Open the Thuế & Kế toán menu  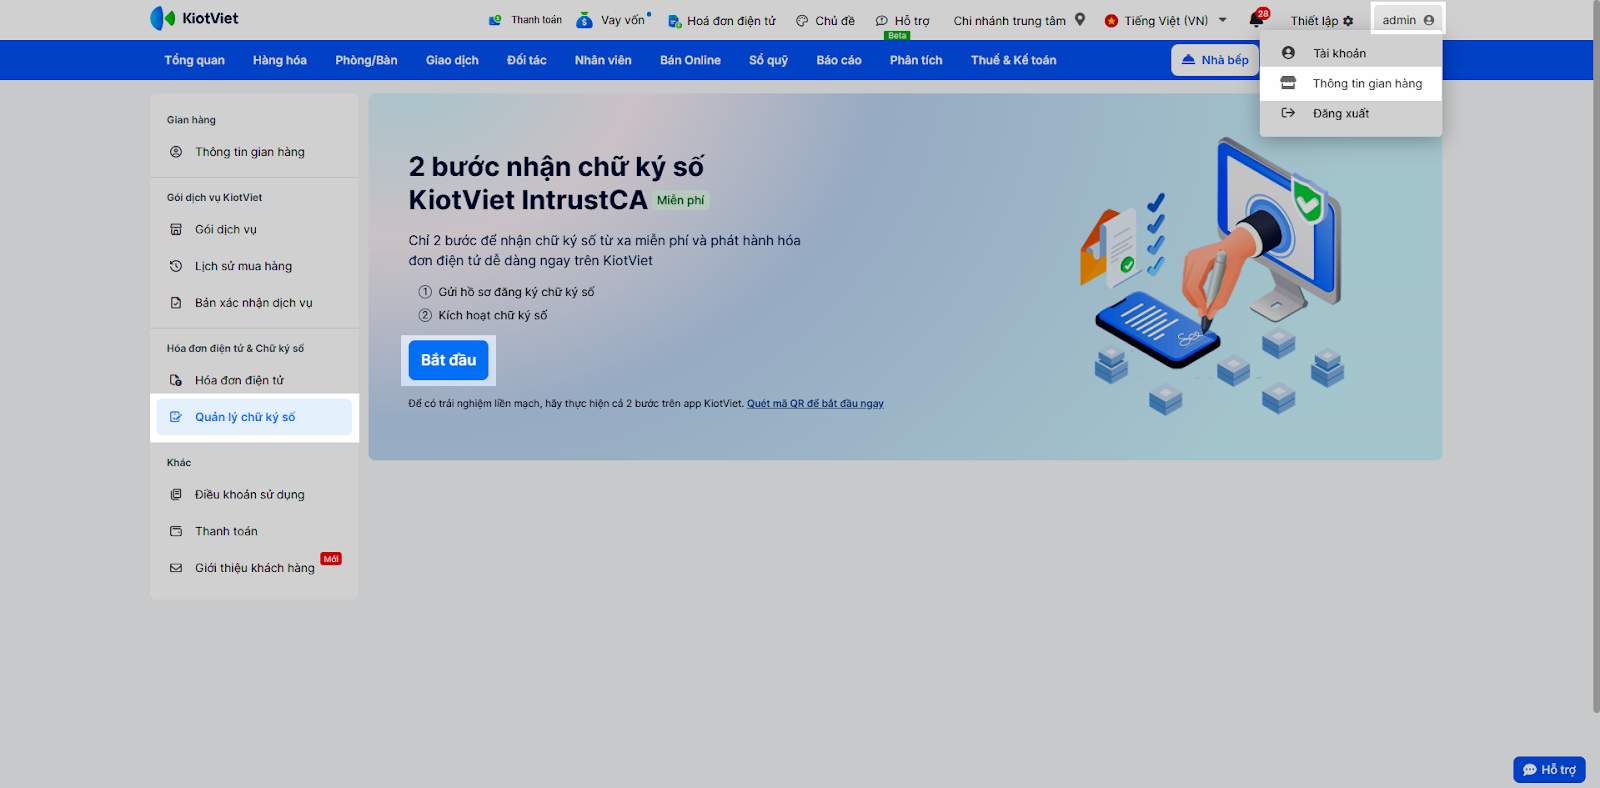tap(1013, 60)
